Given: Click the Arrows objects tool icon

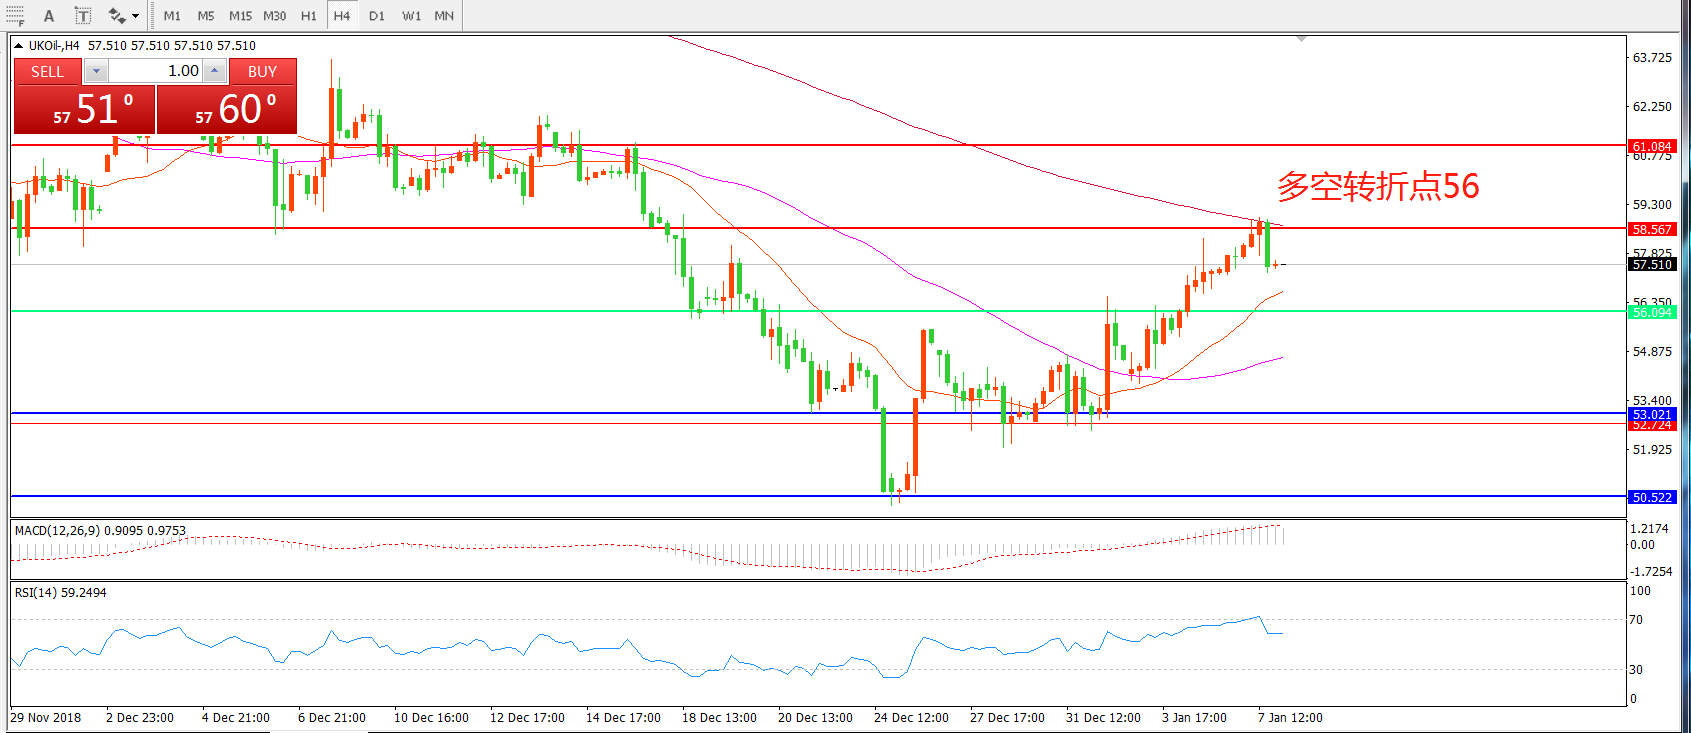Looking at the screenshot, I should [x=116, y=16].
